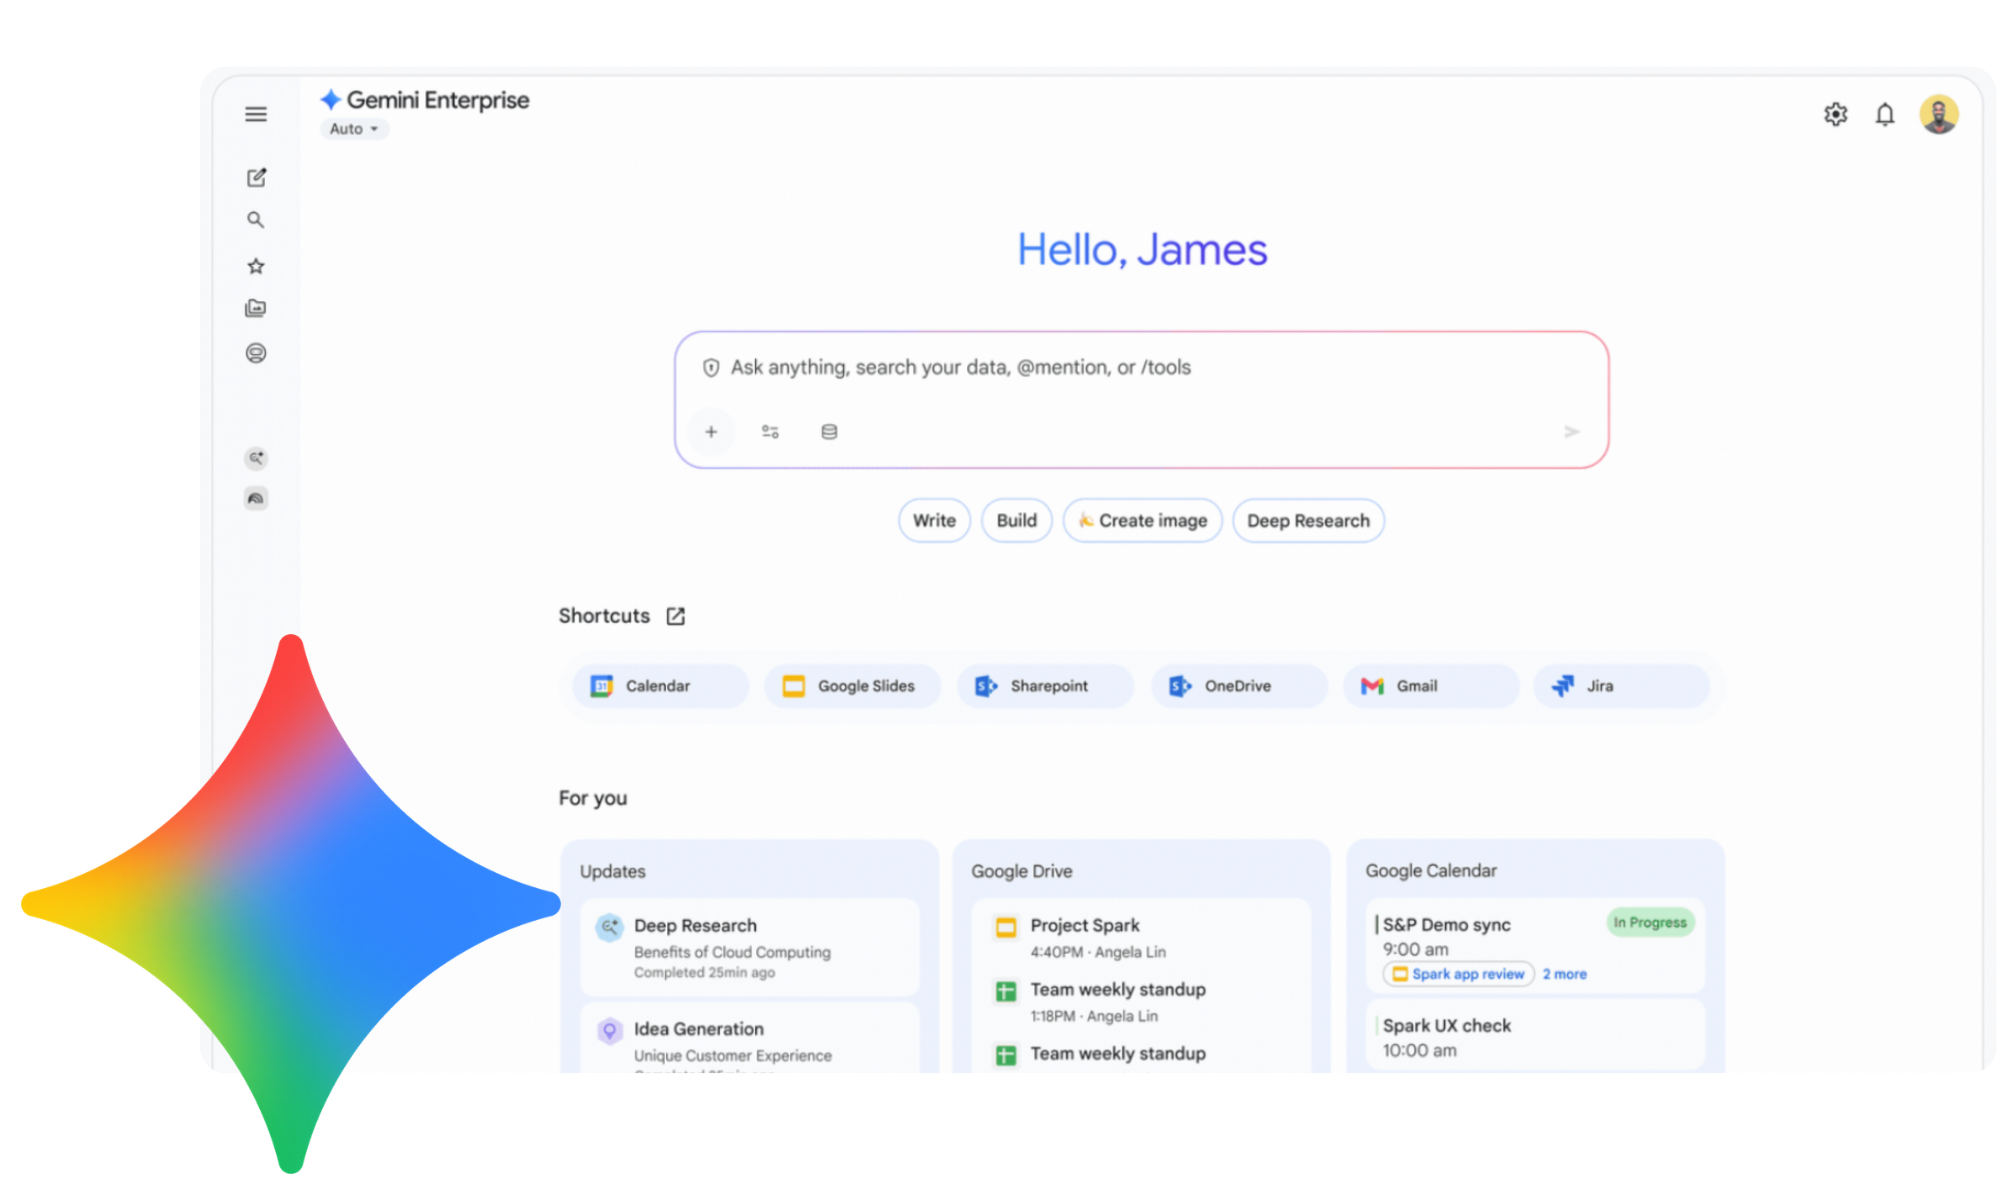Add attachment with the plus button

[711, 432]
